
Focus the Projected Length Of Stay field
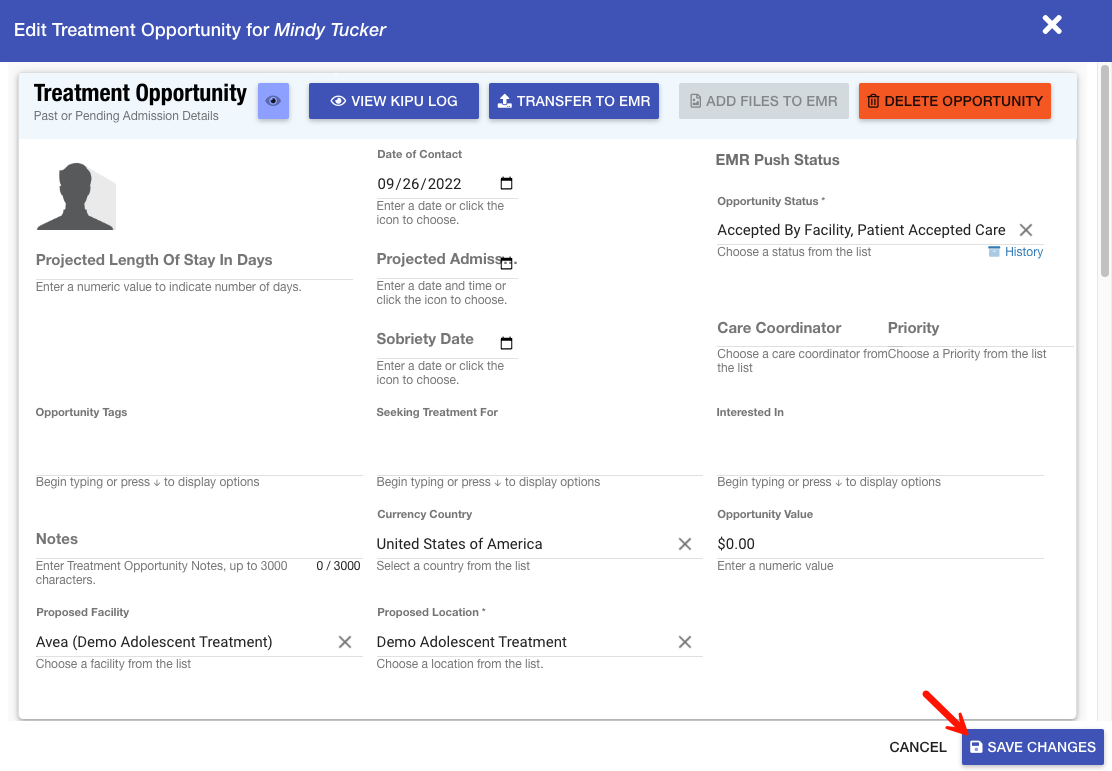pos(194,261)
